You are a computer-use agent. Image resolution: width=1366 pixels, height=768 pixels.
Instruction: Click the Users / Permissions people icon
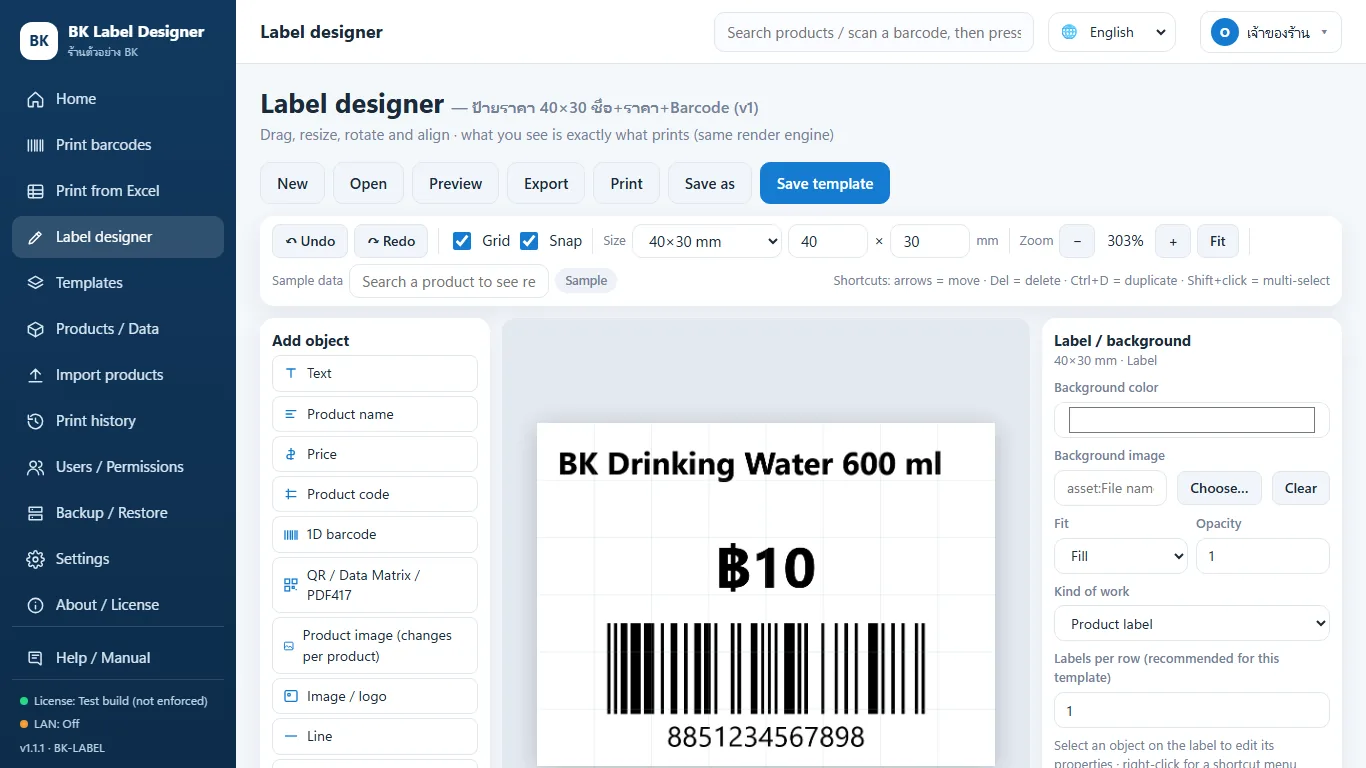click(36, 467)
